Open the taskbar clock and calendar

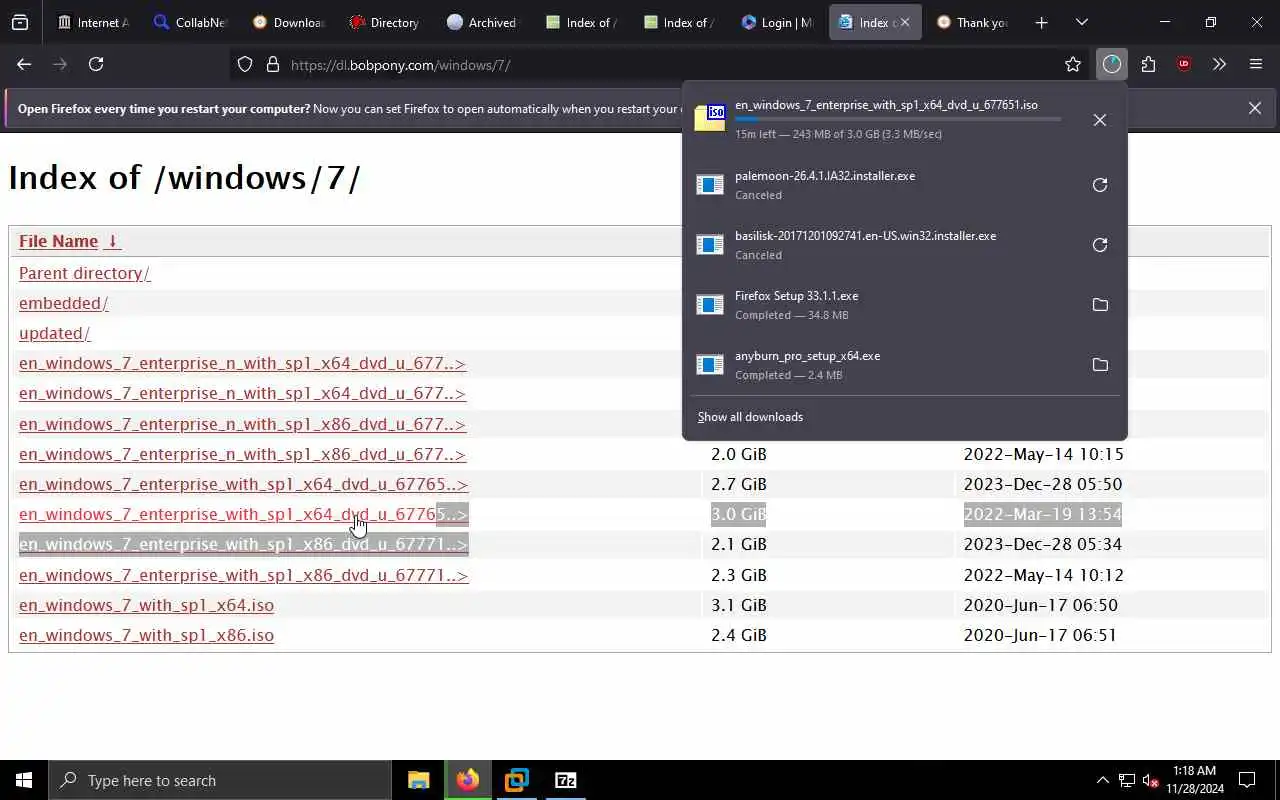[x=1194, y=780]
